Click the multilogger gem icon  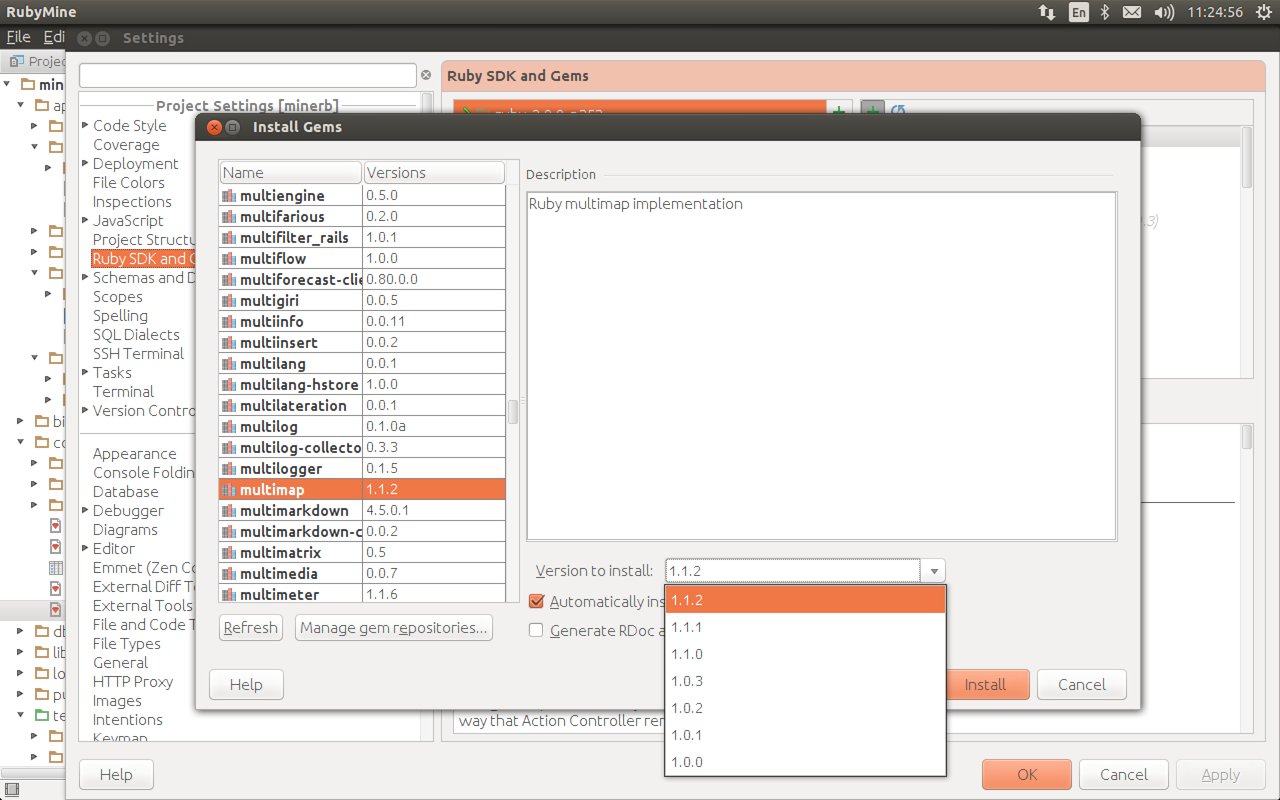pyautogui.click(x=229, y=469)
